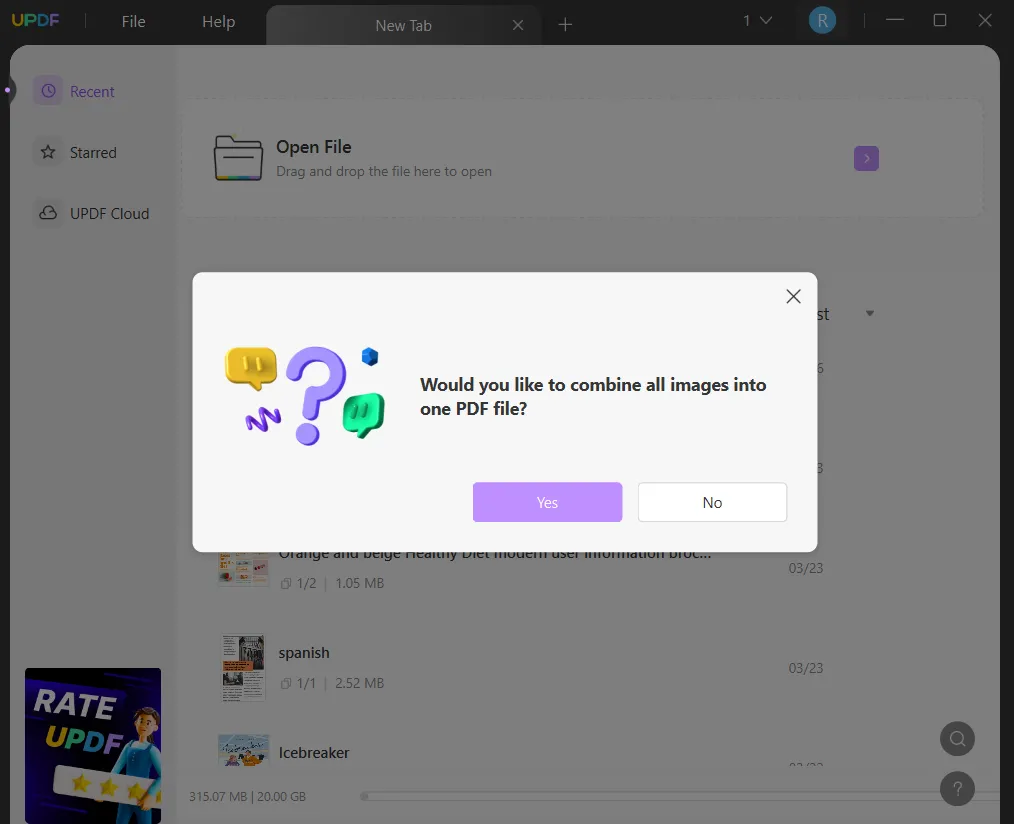Maximize the UPDF window

(940, 20)
